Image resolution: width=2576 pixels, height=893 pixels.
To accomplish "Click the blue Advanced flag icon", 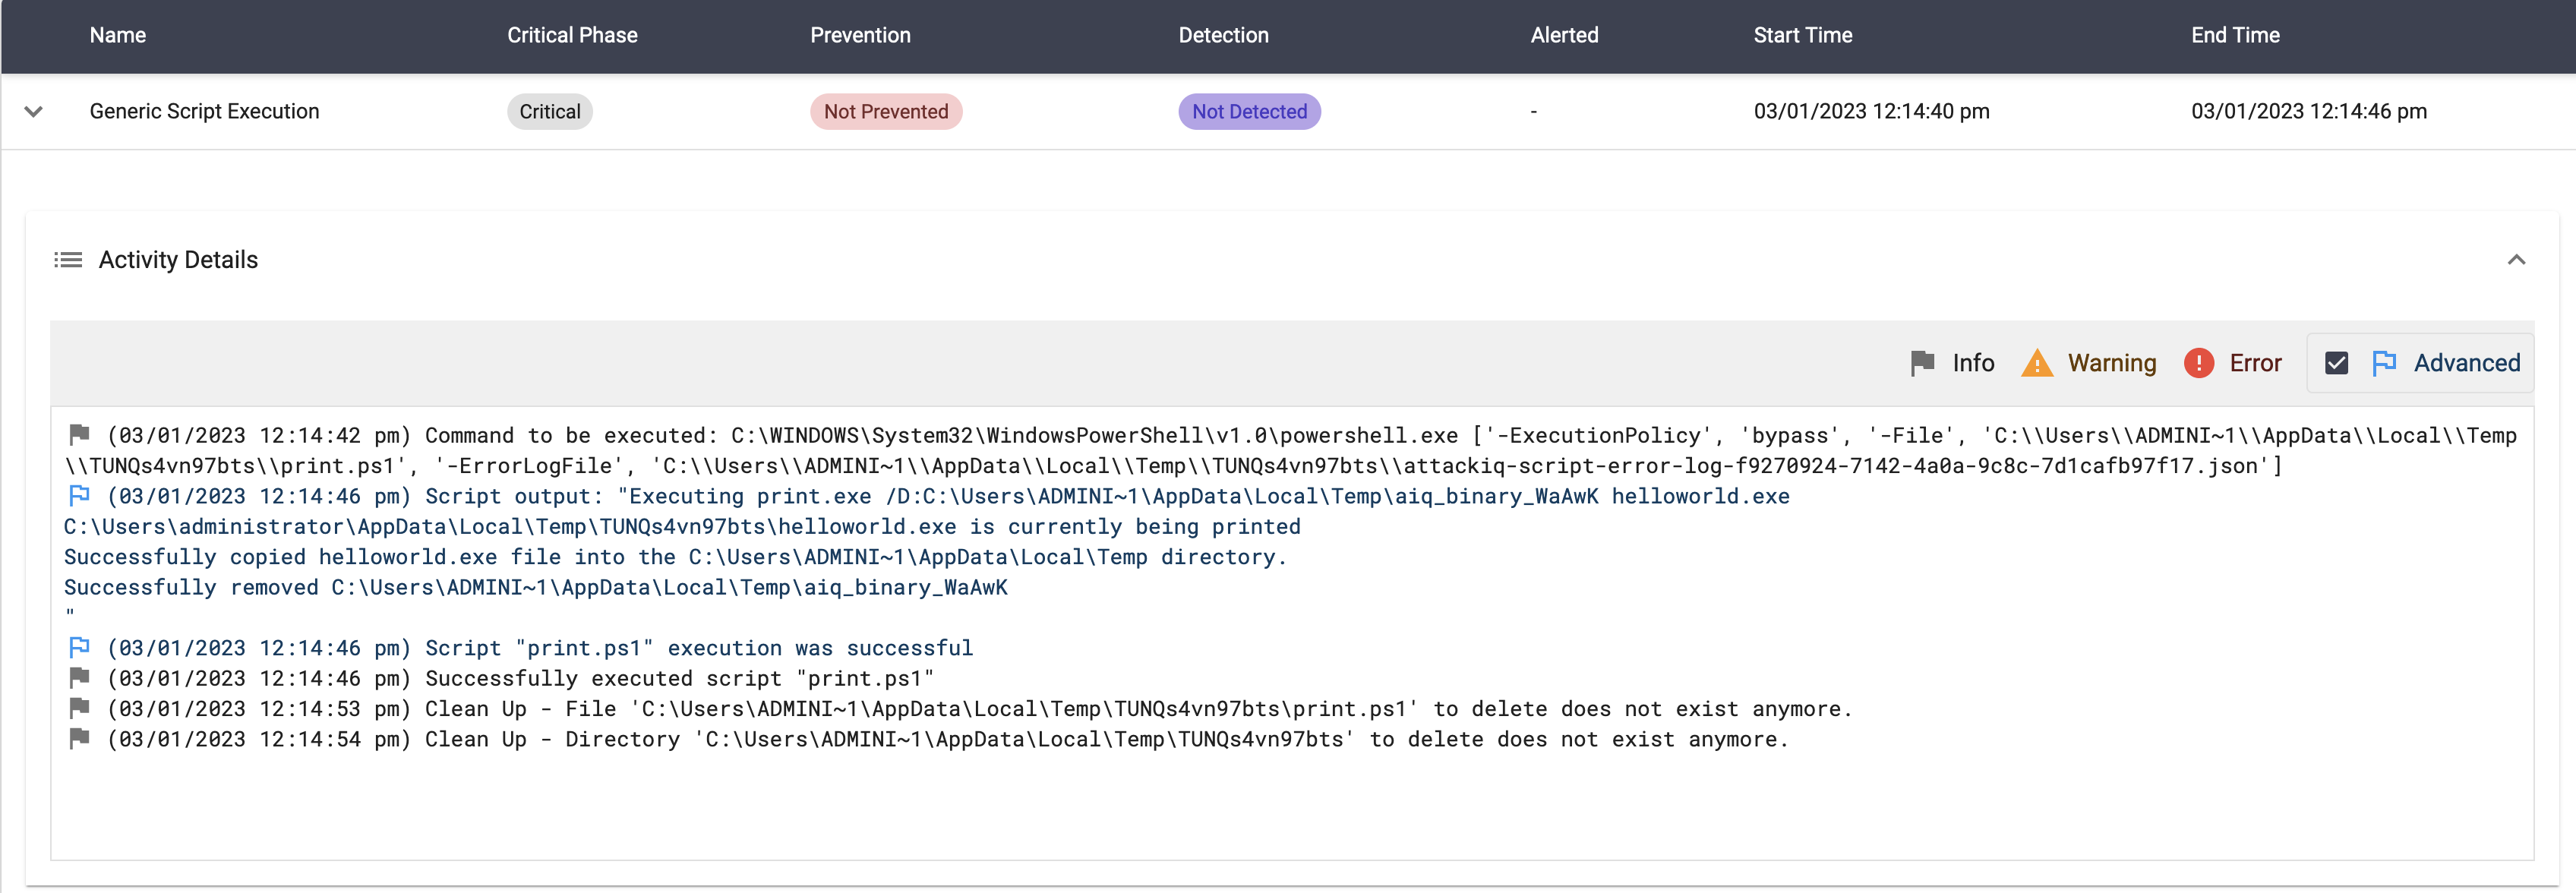I will [x=2384, y=363].
